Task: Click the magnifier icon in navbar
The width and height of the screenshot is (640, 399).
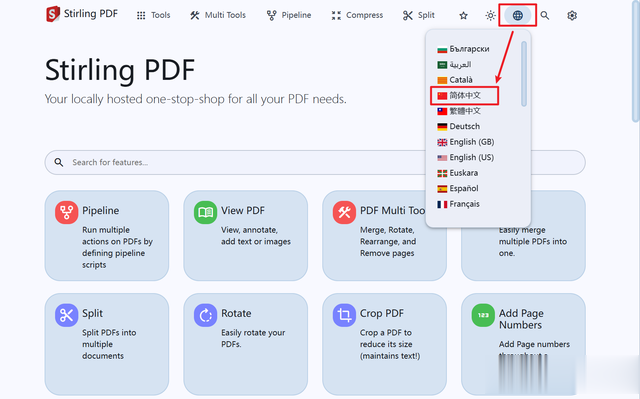Action: [544, 16]
